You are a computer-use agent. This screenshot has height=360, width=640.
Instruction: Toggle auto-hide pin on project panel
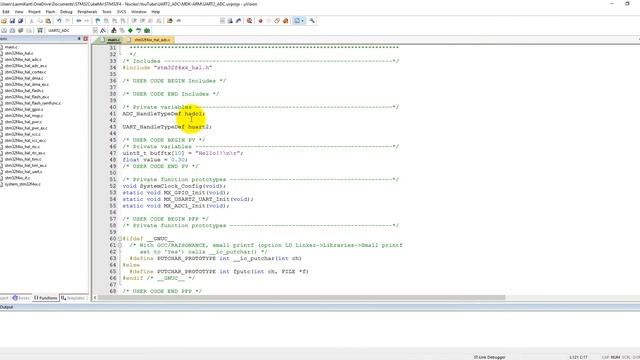pyautogui.click(x=79, y=39)
